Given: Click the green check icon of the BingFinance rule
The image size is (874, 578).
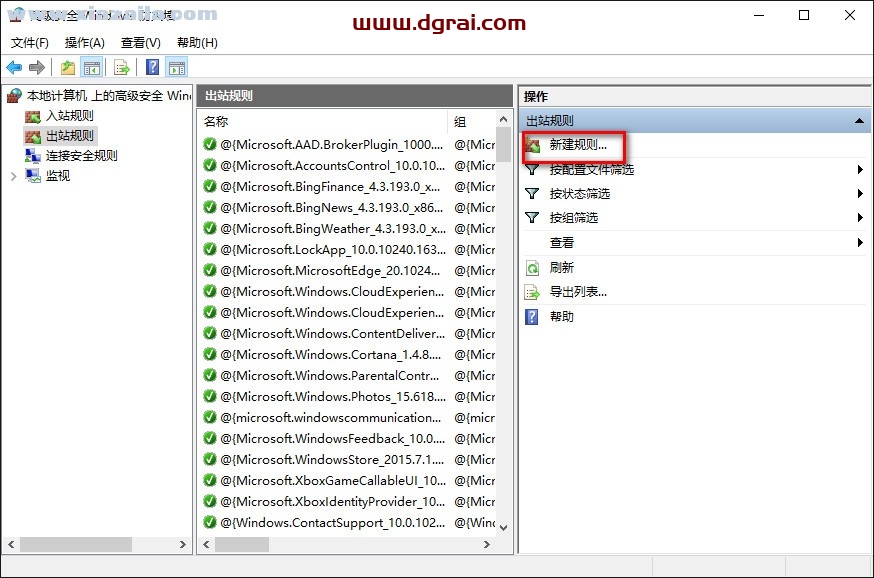Looking at the screenshot, I should tap(210, 186).
